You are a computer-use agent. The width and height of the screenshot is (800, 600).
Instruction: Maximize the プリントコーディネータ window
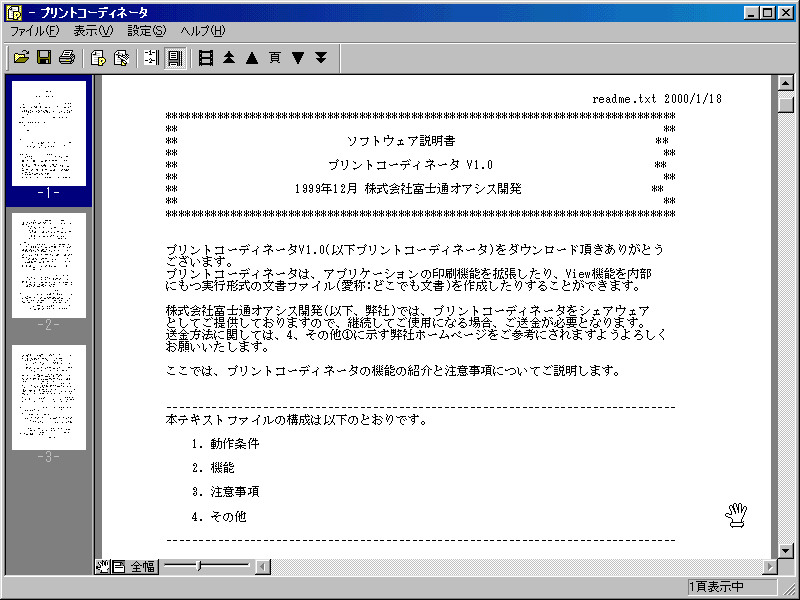coord(767,12)
